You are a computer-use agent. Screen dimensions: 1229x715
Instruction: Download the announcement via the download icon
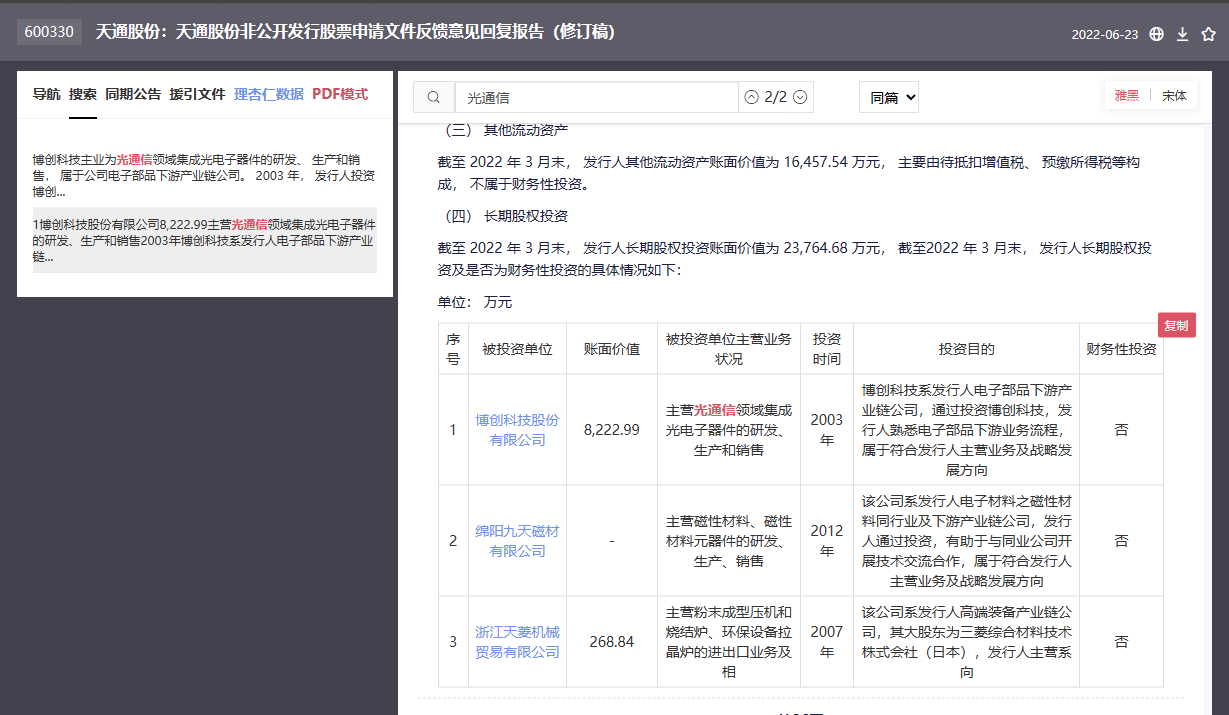(x=1183, y=32)
